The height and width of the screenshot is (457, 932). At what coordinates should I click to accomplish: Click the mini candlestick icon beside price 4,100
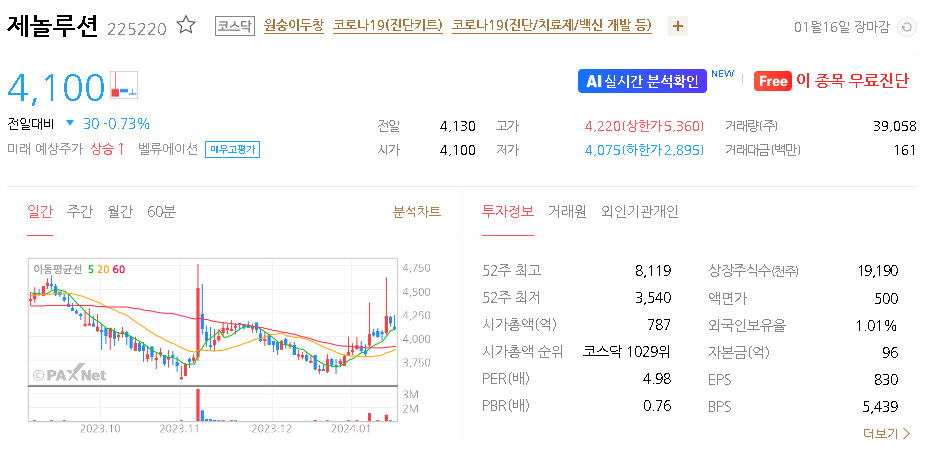coord(124,84)
